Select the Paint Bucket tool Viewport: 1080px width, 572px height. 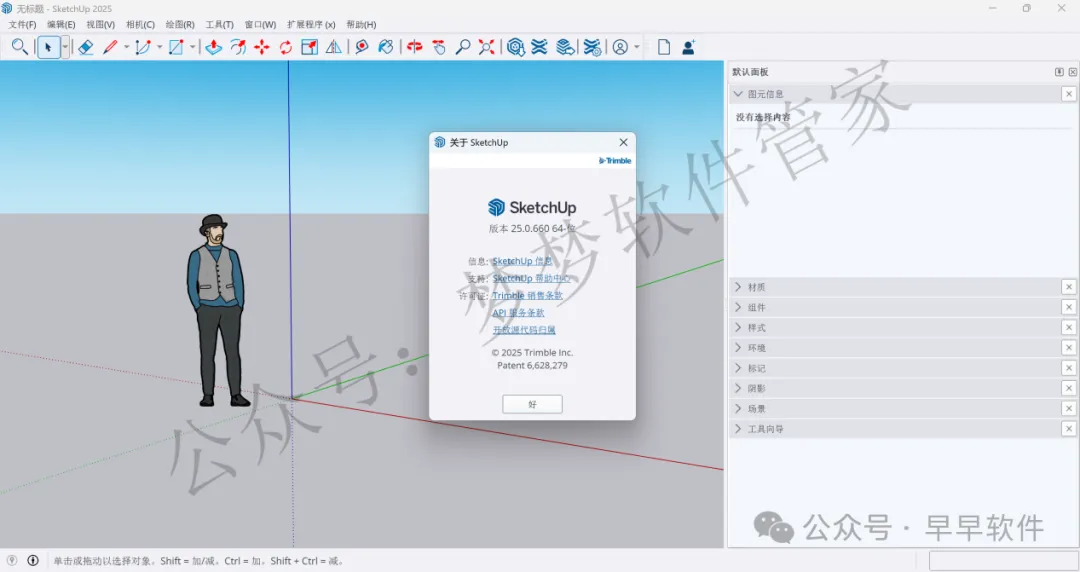coord(386,47)
